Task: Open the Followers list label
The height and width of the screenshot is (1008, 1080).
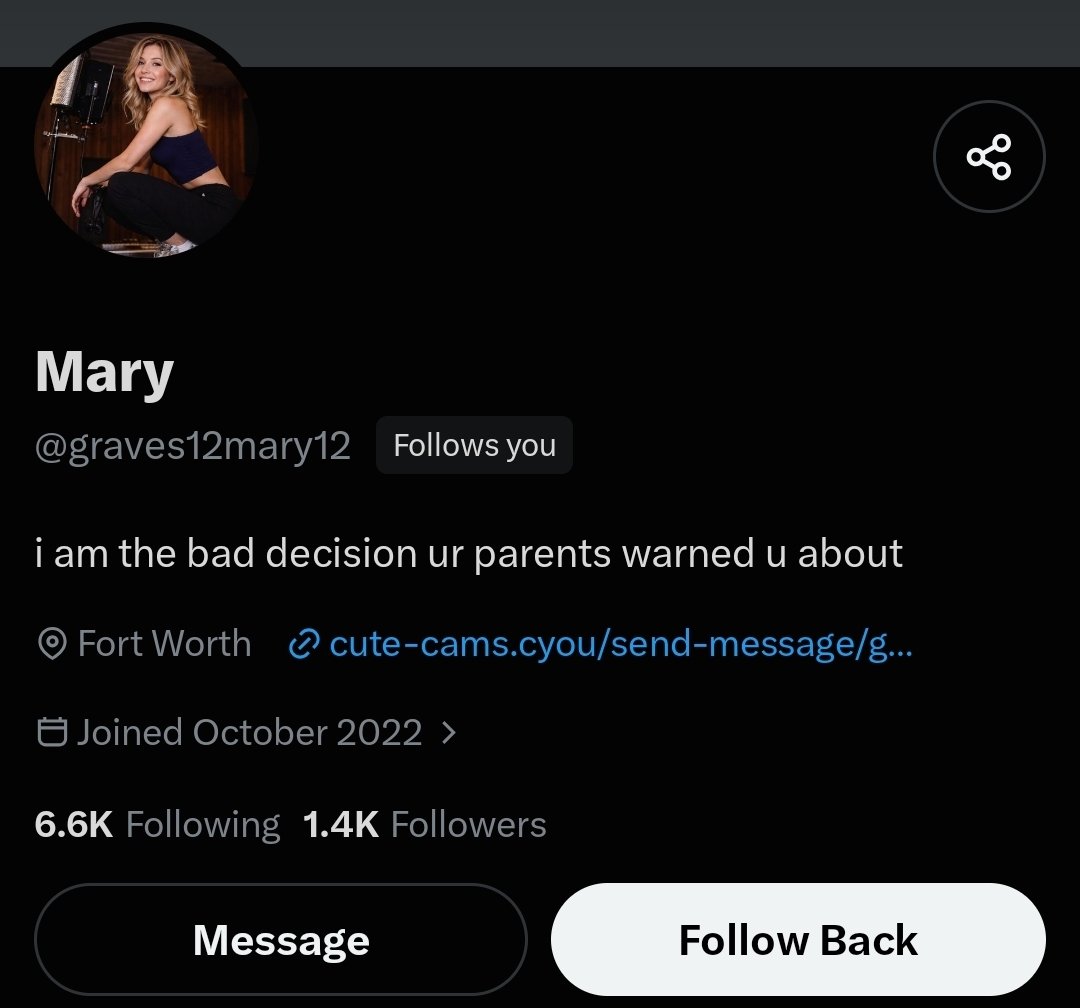Action: pyautogui.click(x=468, y=824)
